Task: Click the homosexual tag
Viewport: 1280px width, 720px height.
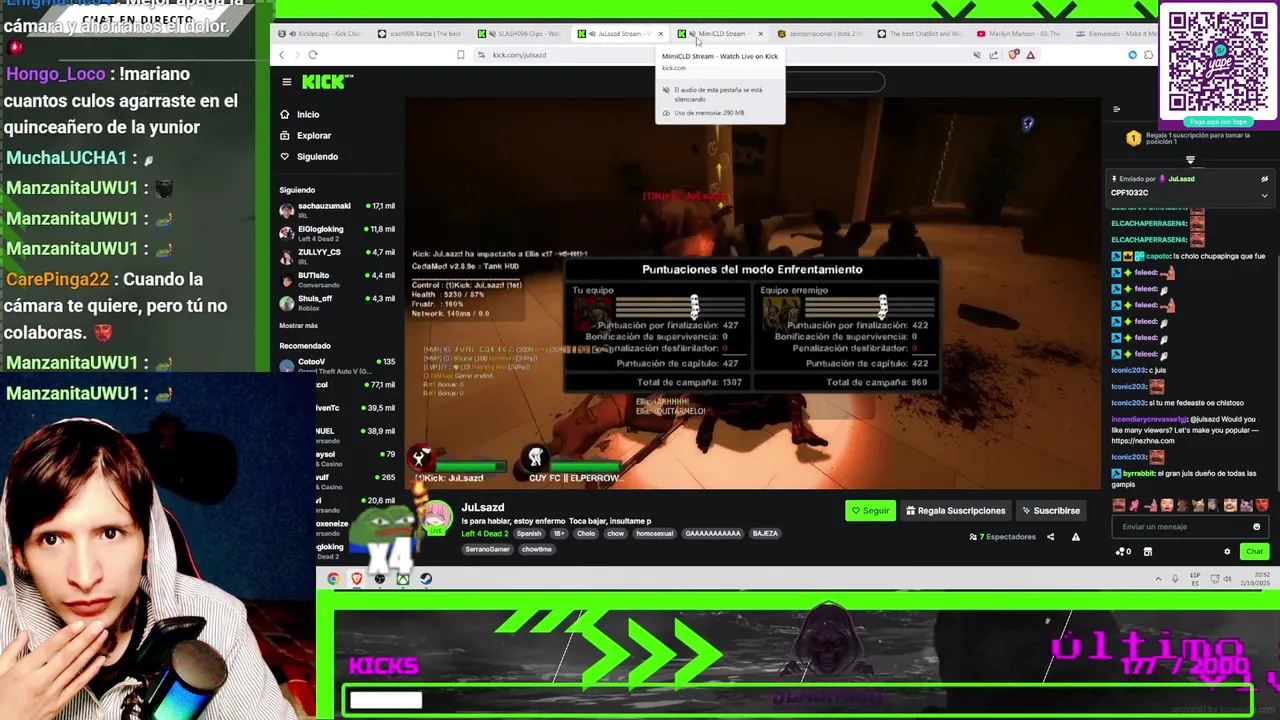Action: pos(654,533)
